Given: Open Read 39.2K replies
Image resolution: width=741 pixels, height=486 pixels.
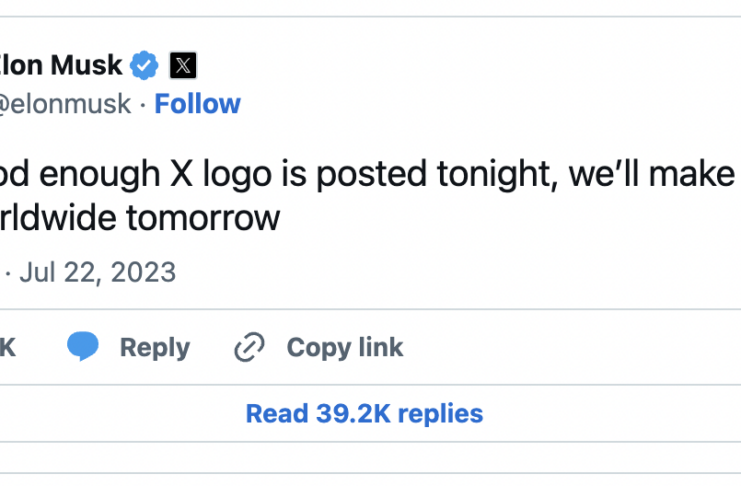Looking at the screenshot, I should click(x=364, y=413).
